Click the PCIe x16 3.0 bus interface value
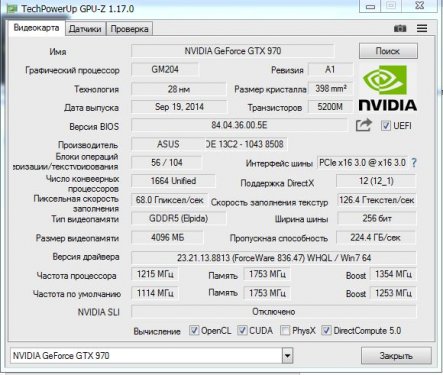 [363, 163]
